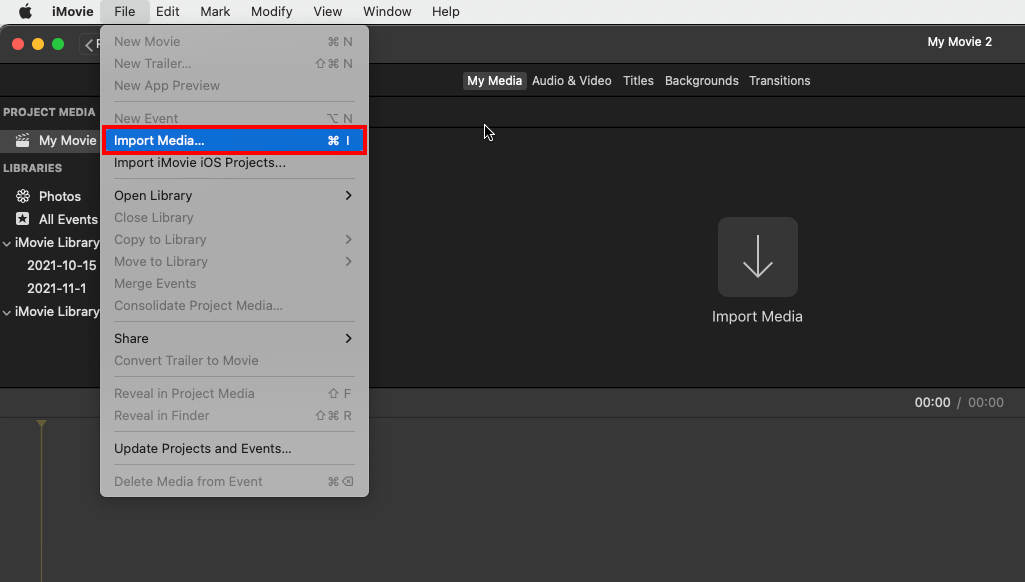Open the iMovie application menu
1025x582 pixels.
click(x=73, y=11)
